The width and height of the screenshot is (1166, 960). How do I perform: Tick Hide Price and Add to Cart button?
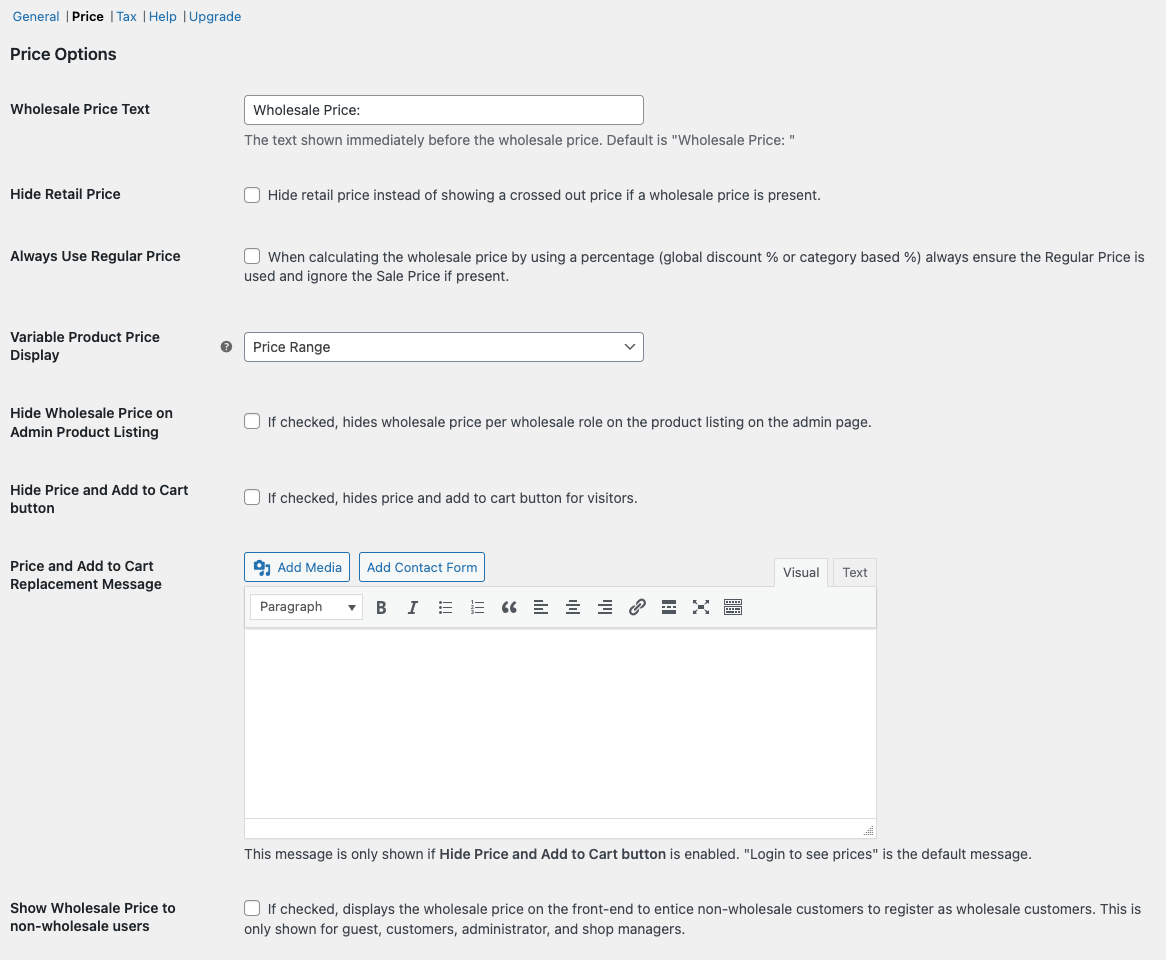(x=252, y=498)
